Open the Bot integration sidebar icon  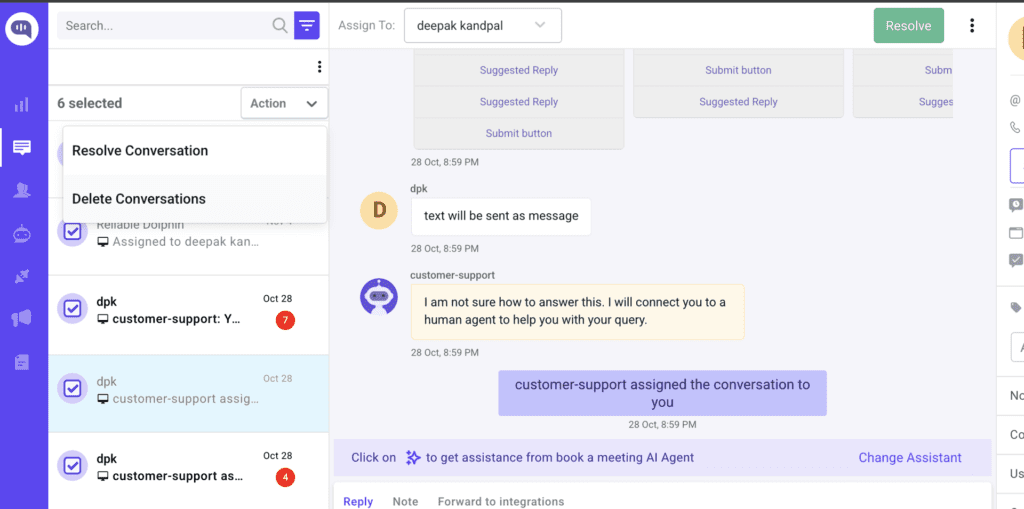point(22,234)
